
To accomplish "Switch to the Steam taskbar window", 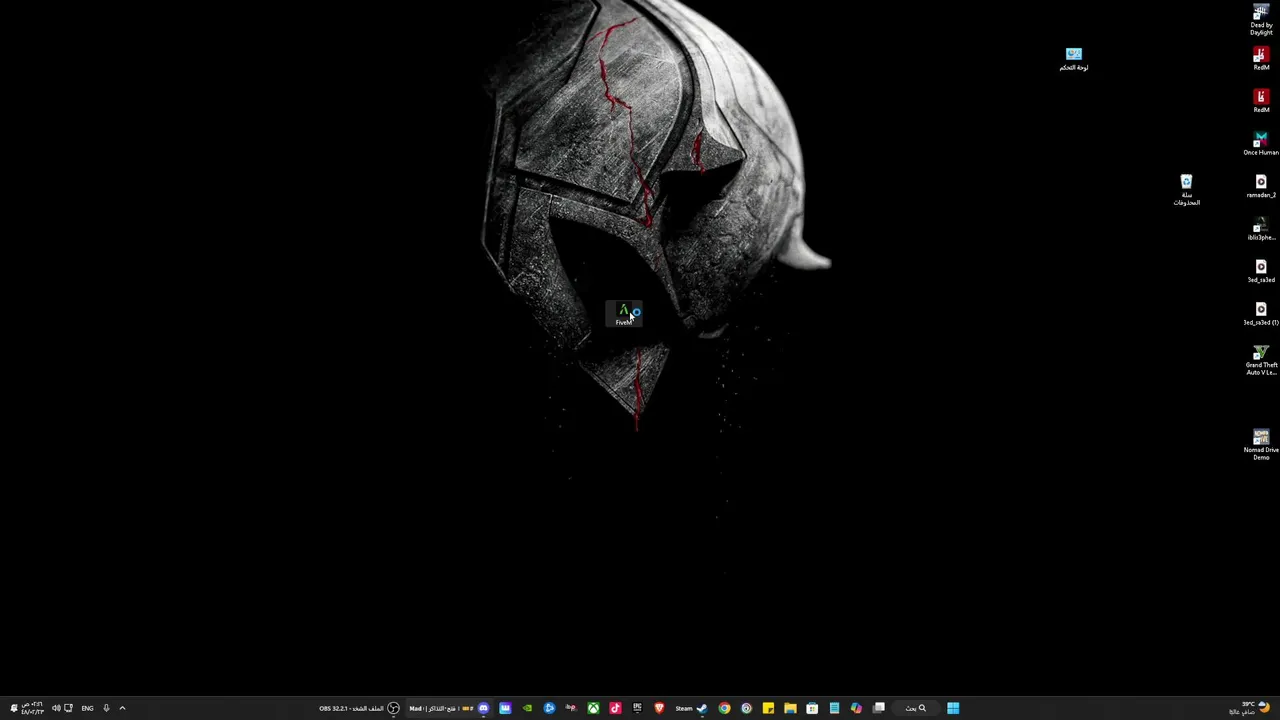I will (x=691, y=708).
